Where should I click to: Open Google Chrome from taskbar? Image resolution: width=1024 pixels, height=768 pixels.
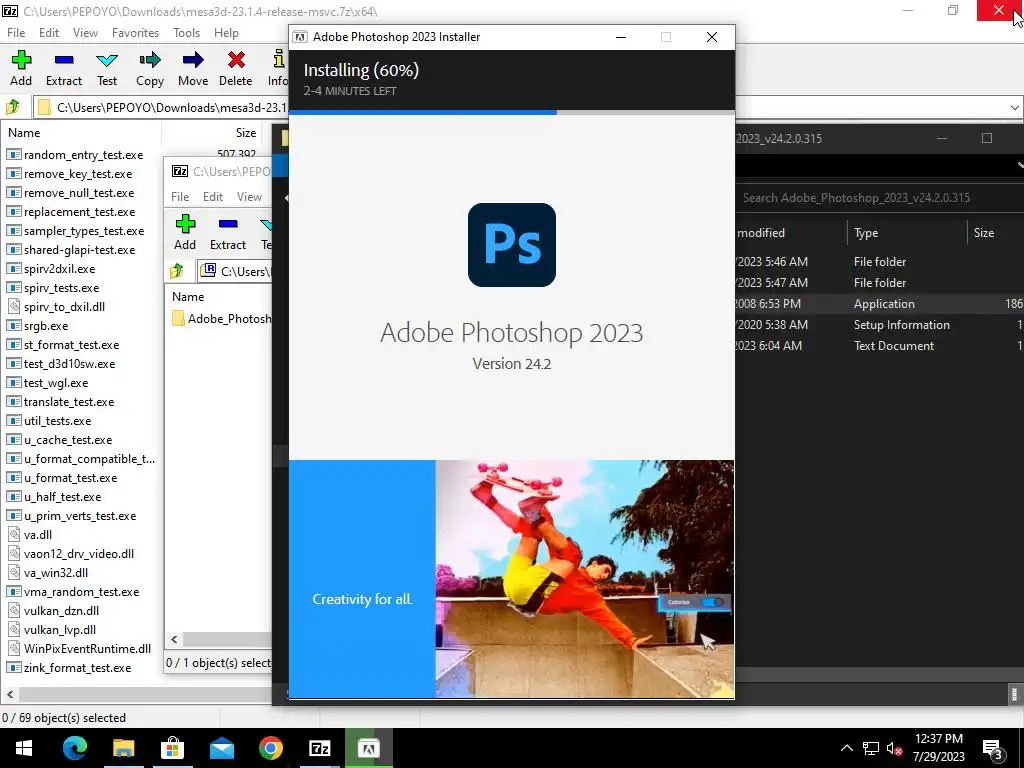(x=270, y=748)
